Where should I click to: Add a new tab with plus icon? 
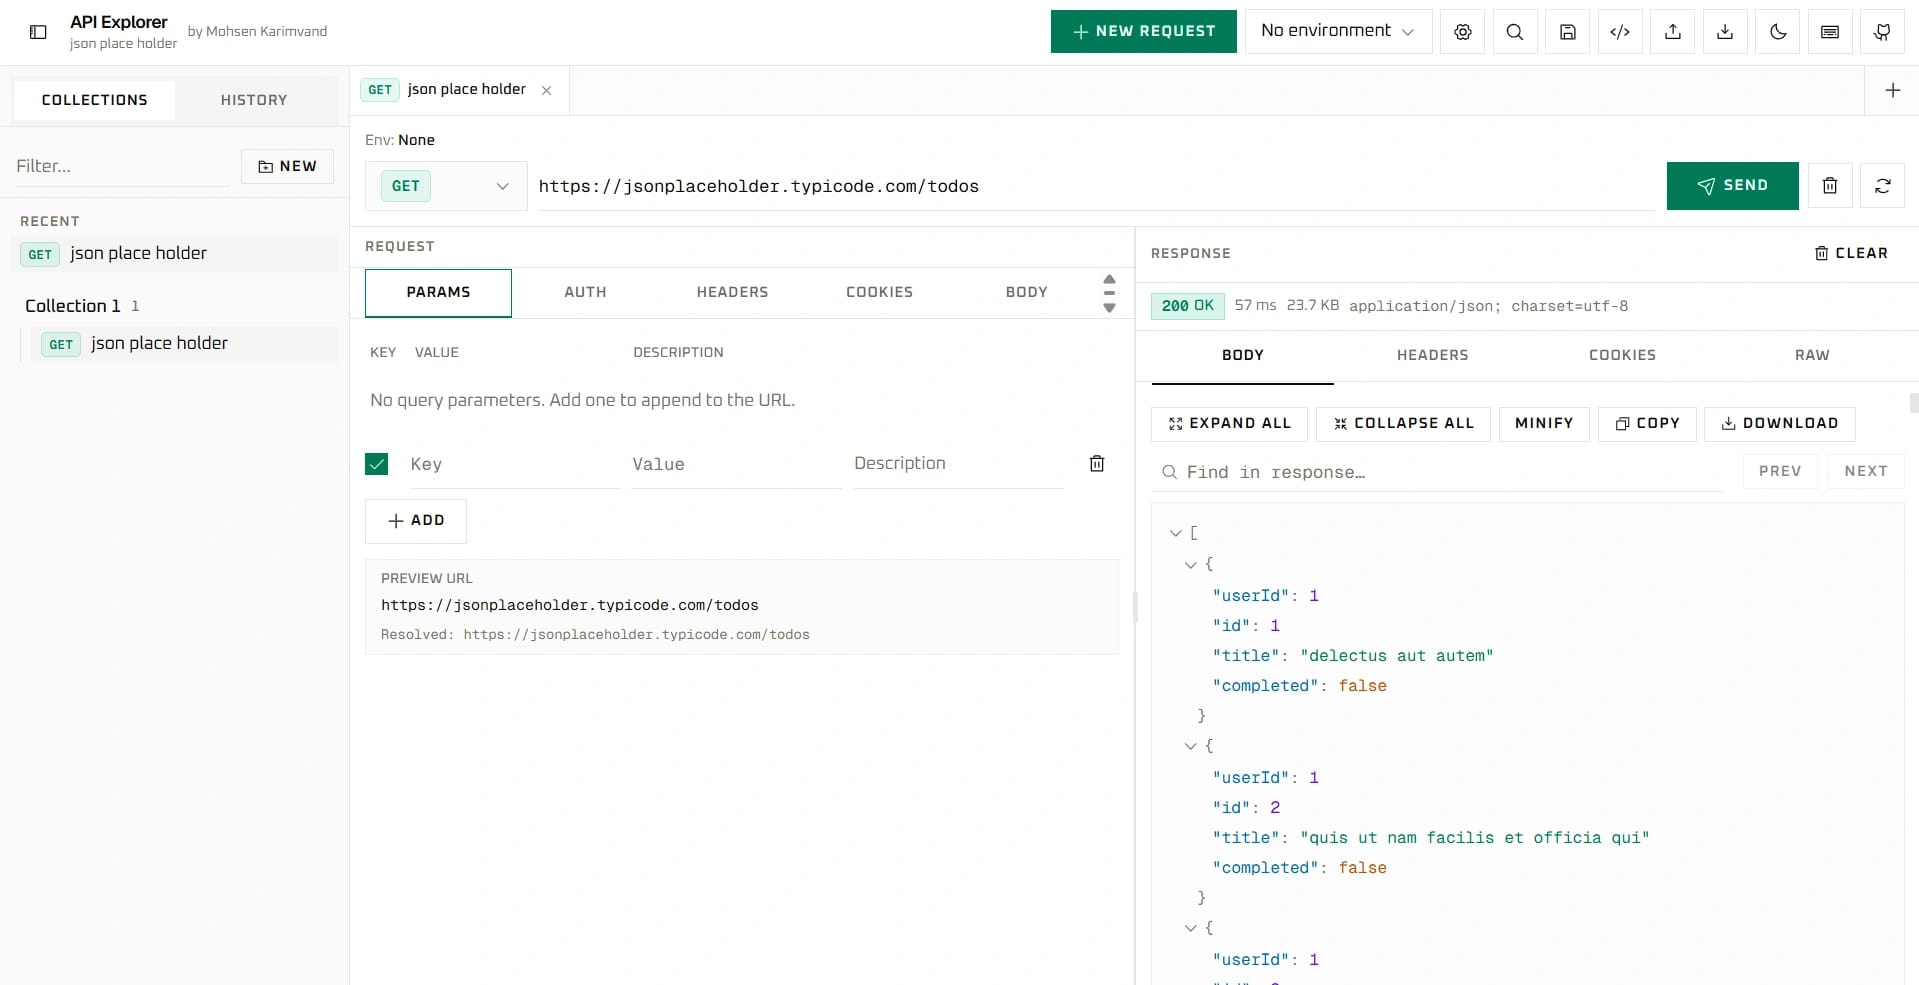(x=1893, y=90)
